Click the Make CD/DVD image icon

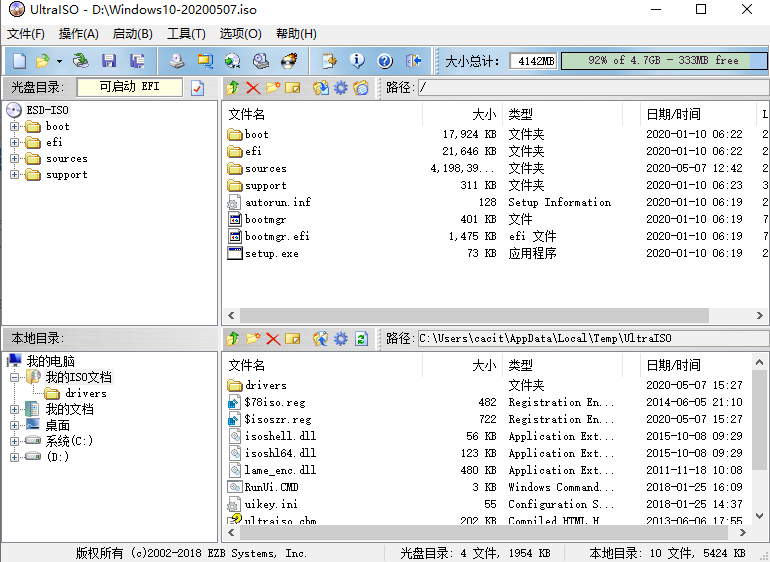[x=177, y=61]
